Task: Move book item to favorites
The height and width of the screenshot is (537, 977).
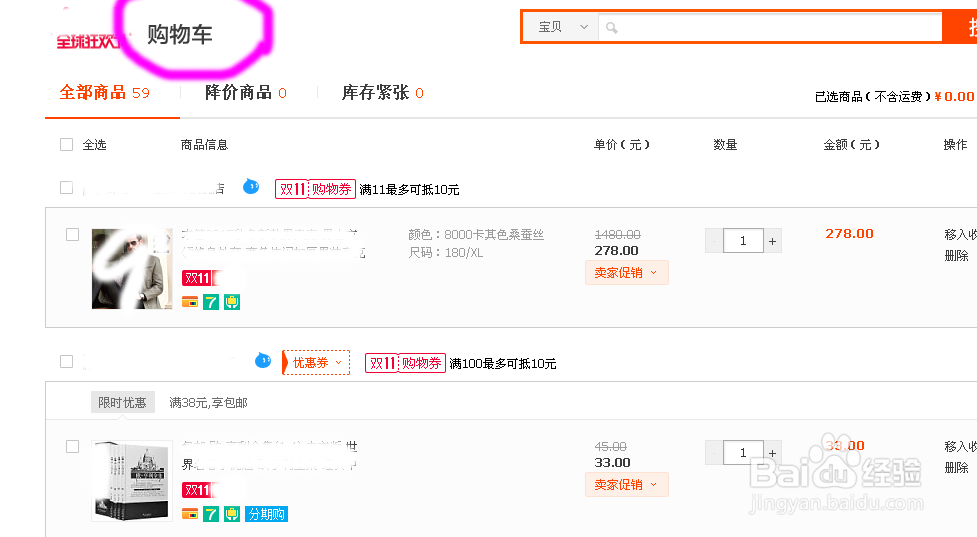Action: [960, 446]
